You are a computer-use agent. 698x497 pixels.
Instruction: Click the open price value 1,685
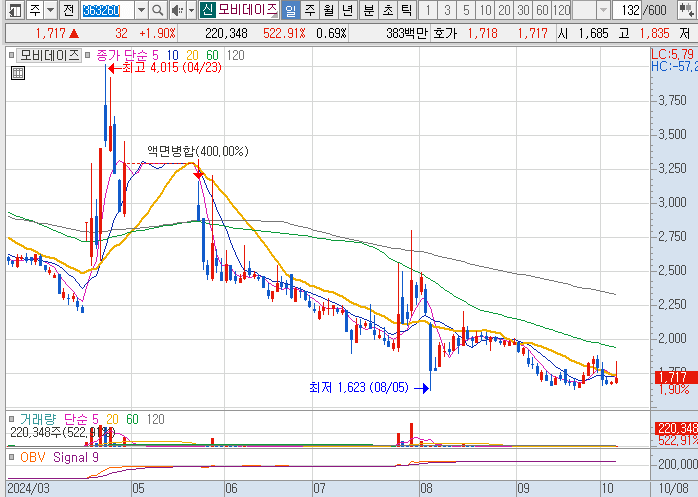(593, 33)
